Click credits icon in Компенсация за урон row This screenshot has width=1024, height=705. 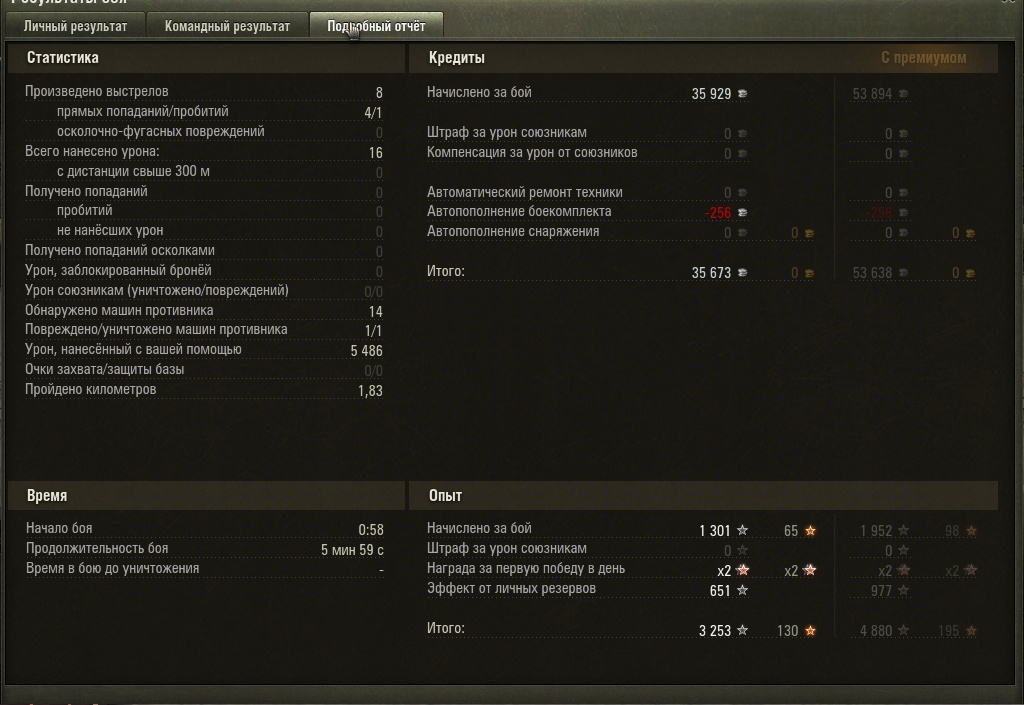click(x=743, y=153)
